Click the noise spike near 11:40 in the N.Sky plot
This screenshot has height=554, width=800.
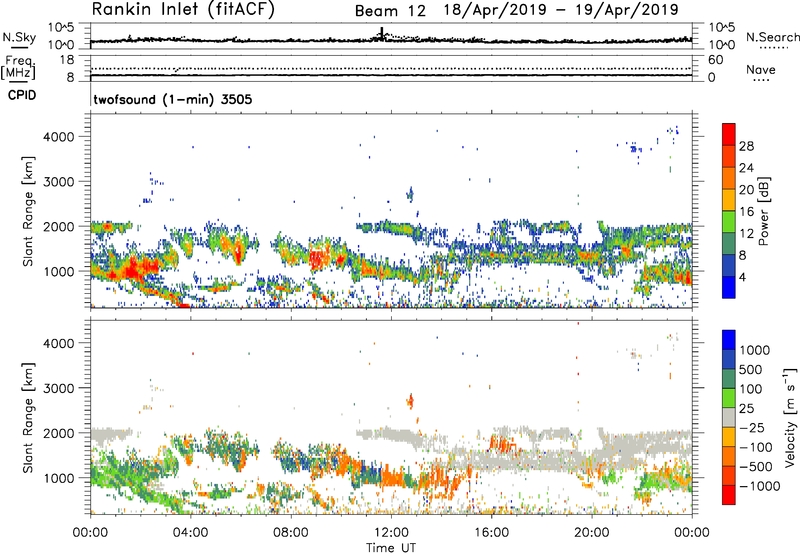tap(382, 34)
